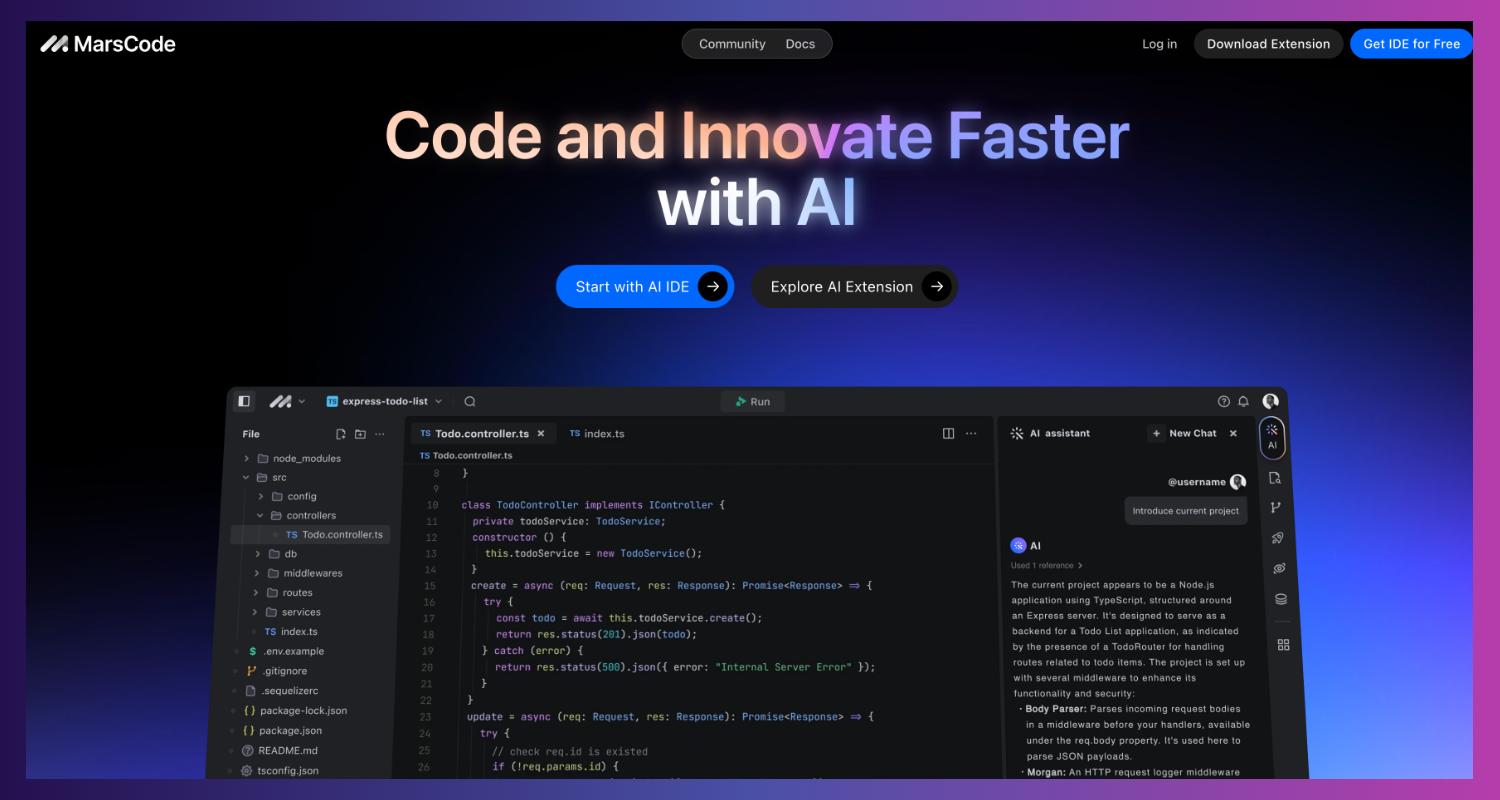Select the file search icon in right sidebar
Image resolution: width=1500 pixels, height=800 pixels.
tap(1276, 478)
